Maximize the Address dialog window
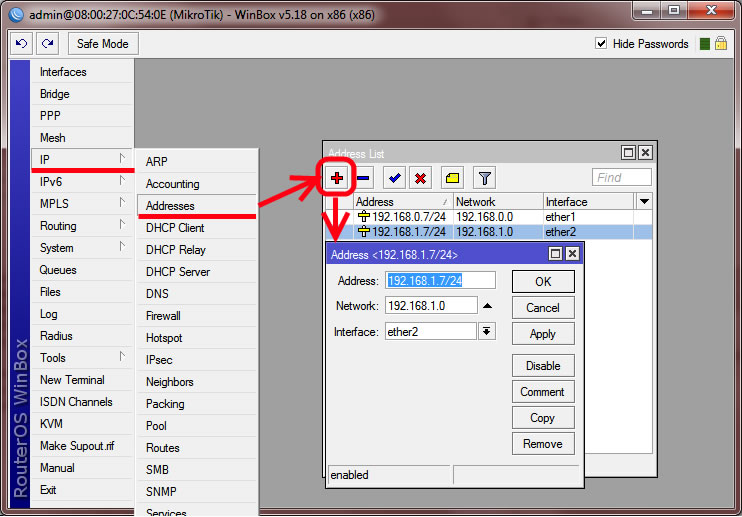742x517 pixels. tap(556, 254)
